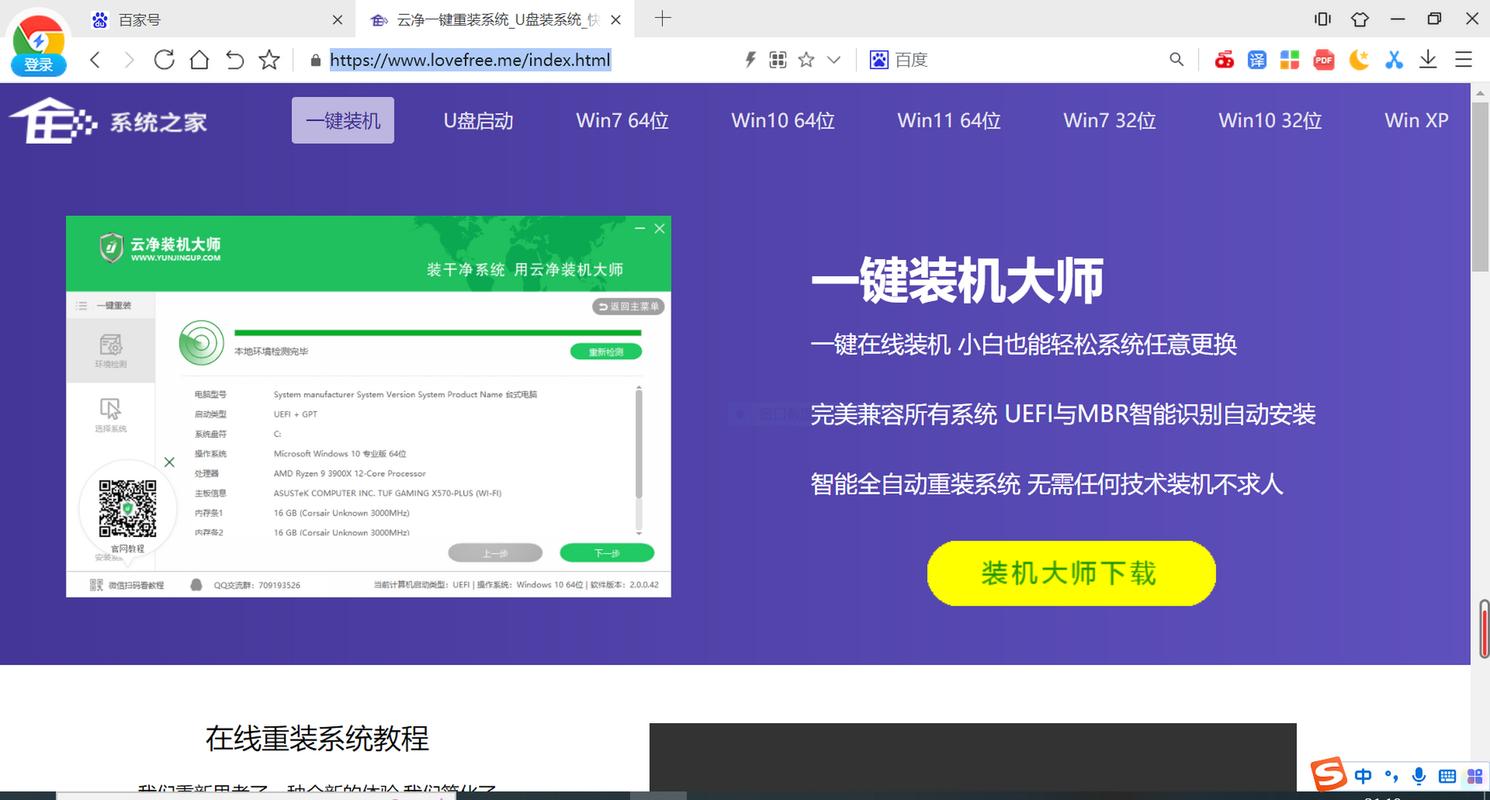Open a new tab with plus button
Image resolution: width=1490 pixels, height=800 pixels.
click(x=663, y=18)
